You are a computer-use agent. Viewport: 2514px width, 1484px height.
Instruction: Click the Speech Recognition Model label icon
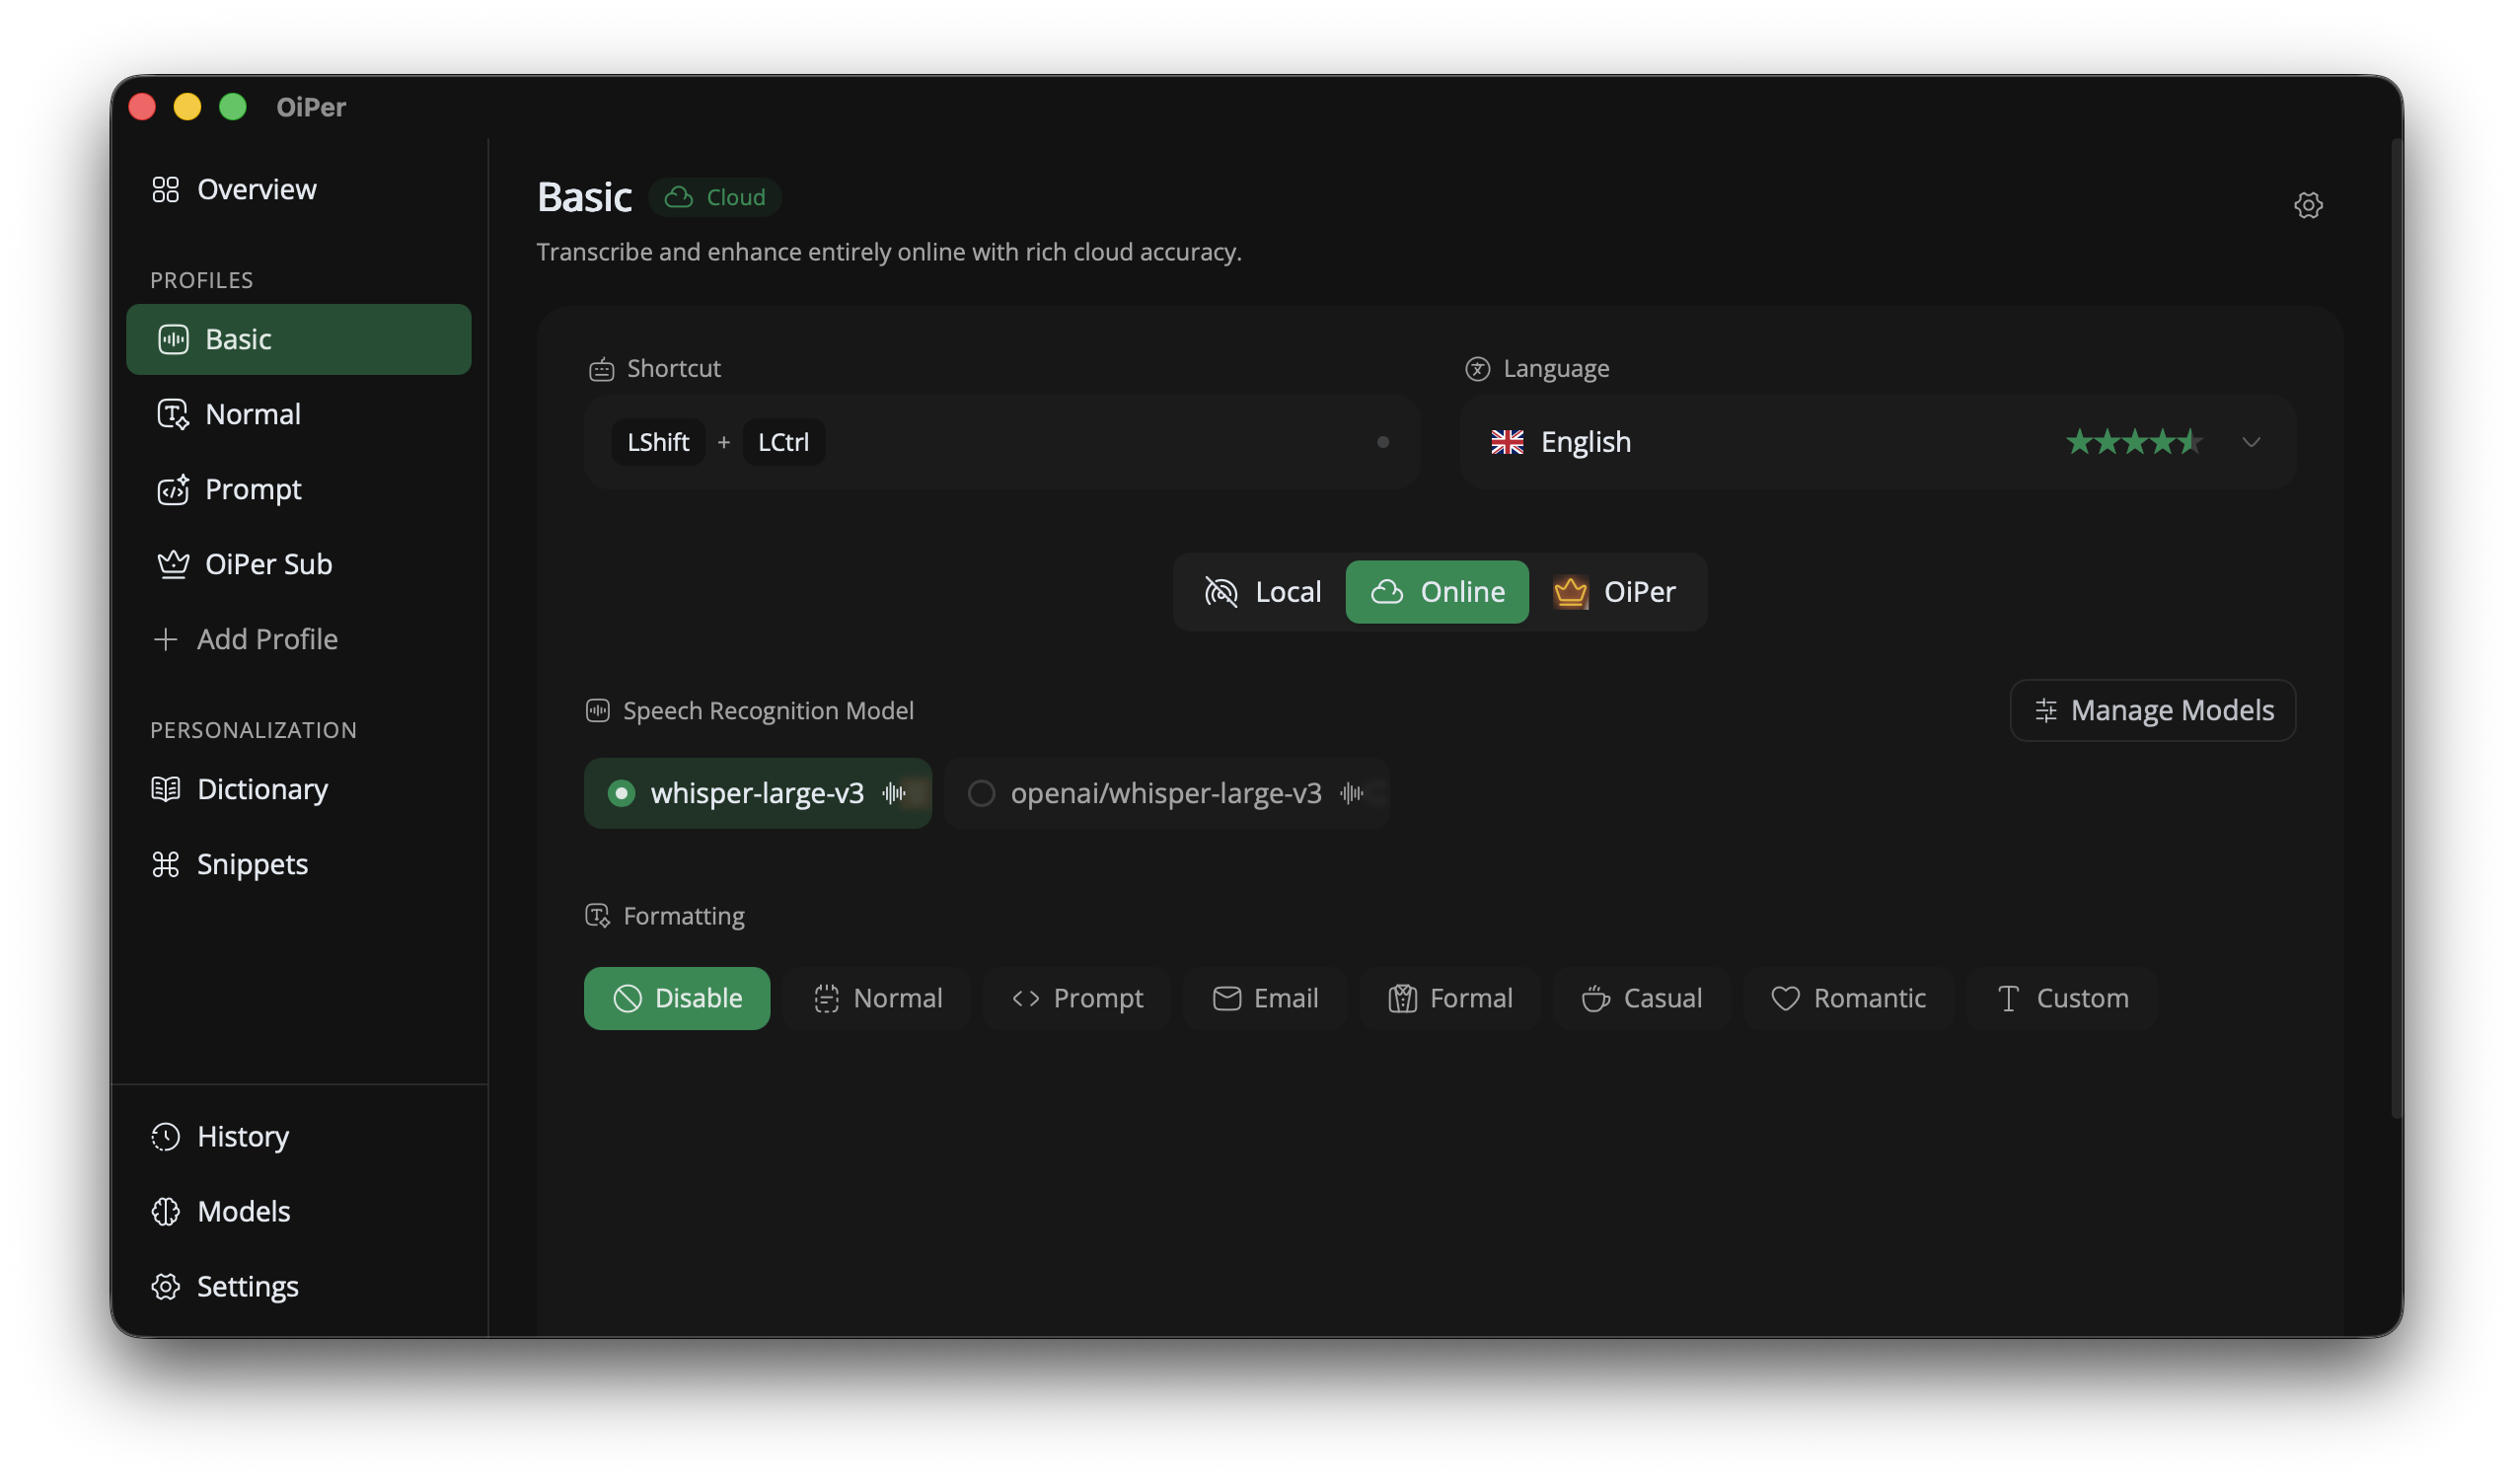pos(597,711)
